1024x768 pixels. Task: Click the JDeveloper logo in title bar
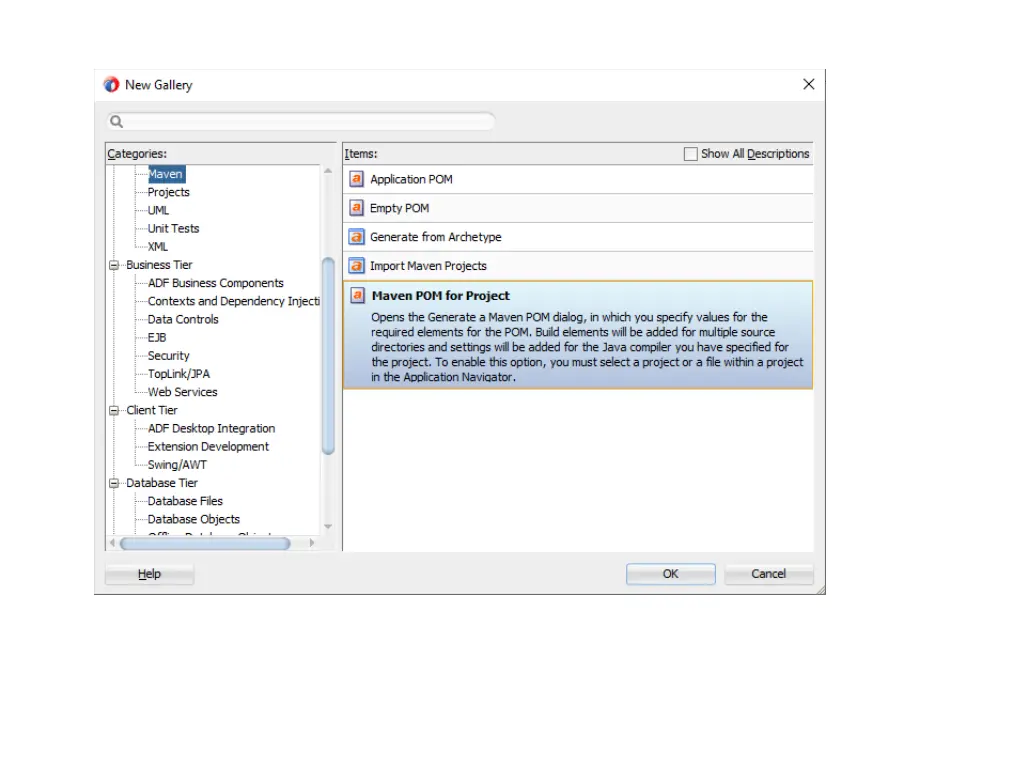[x=111, y=85]
